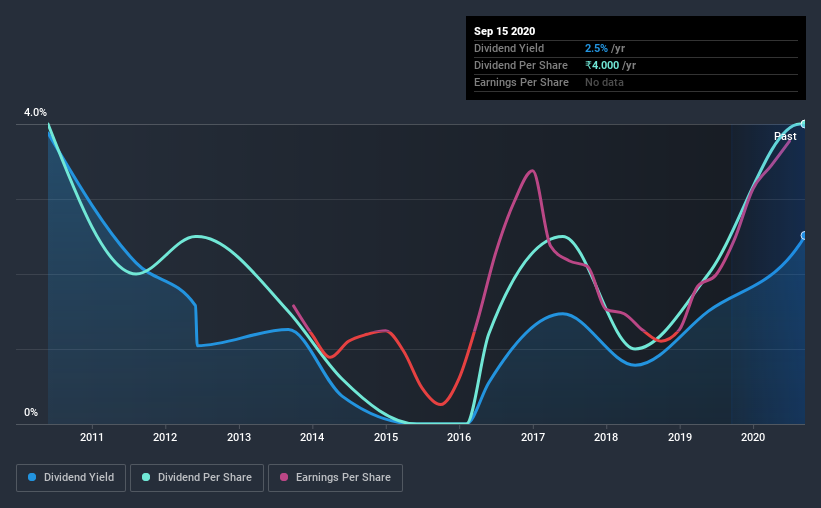This screenshot has height=508, width=821.
Task: Click the pink Earnings Per Share legend dot
Action: 284,477
